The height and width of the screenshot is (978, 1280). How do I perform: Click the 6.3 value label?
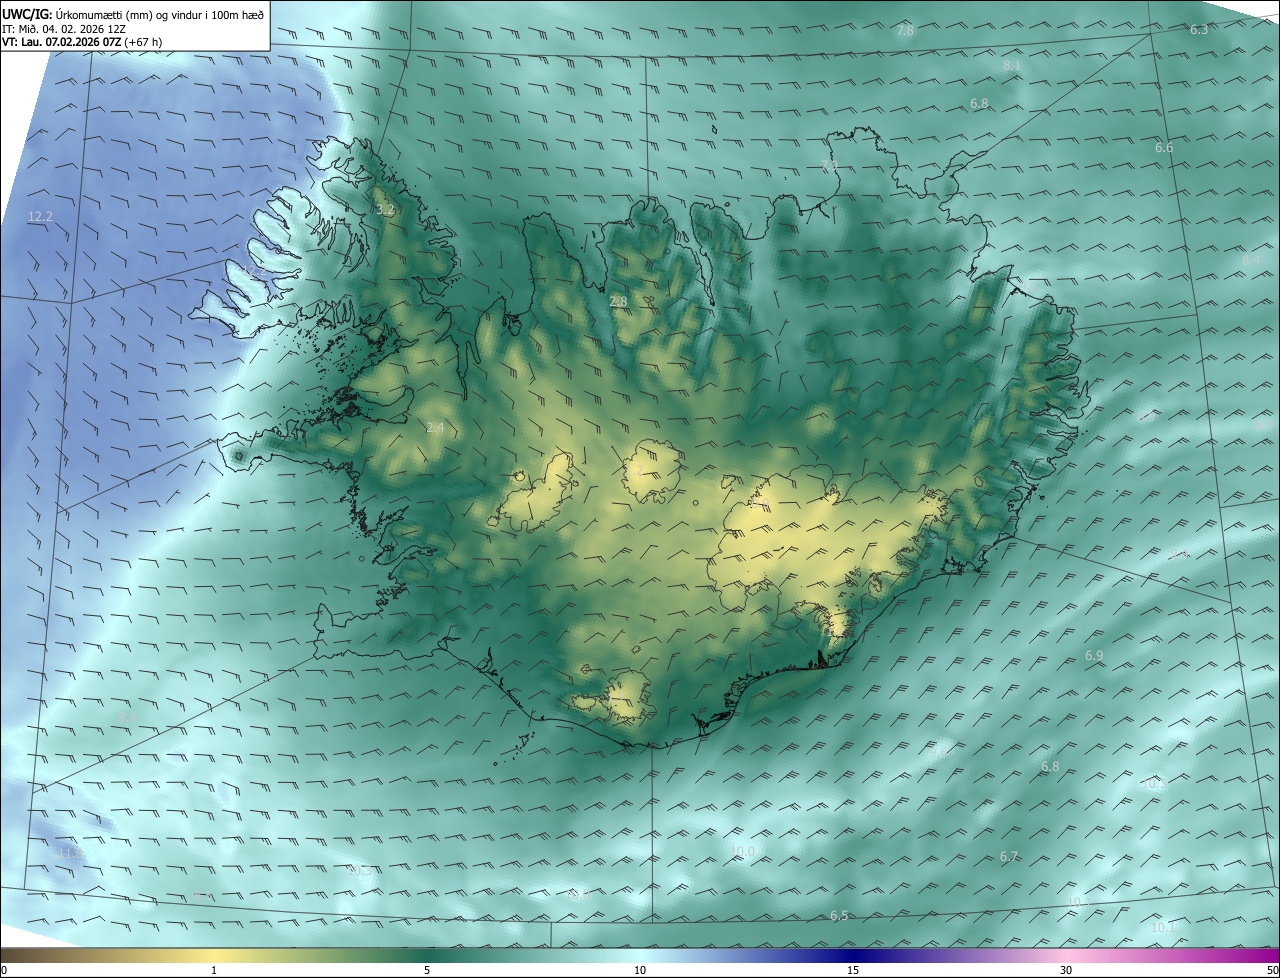(1199, 29)
